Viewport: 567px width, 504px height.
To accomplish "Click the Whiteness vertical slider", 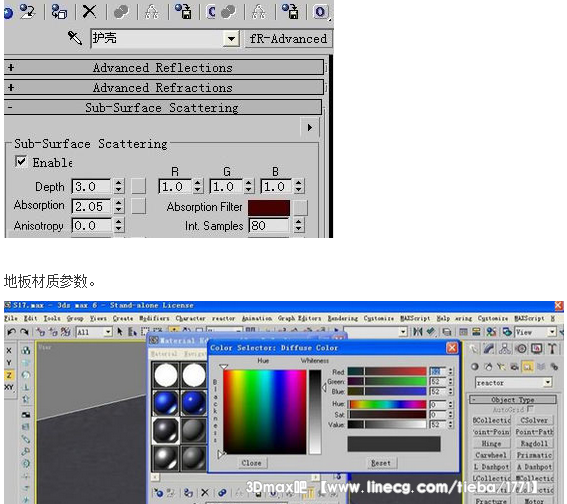I will click(x=315, y=411).
